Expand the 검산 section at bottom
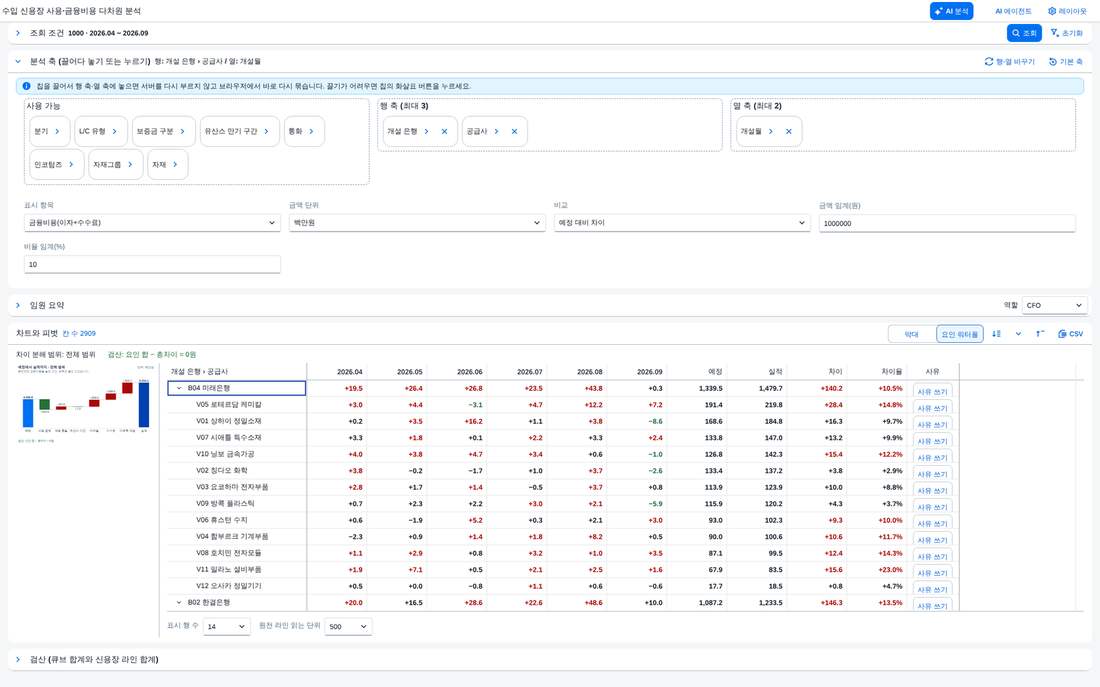Viewport: 1100px width, 687px height. pyautogui.click(x=18, y=660)
